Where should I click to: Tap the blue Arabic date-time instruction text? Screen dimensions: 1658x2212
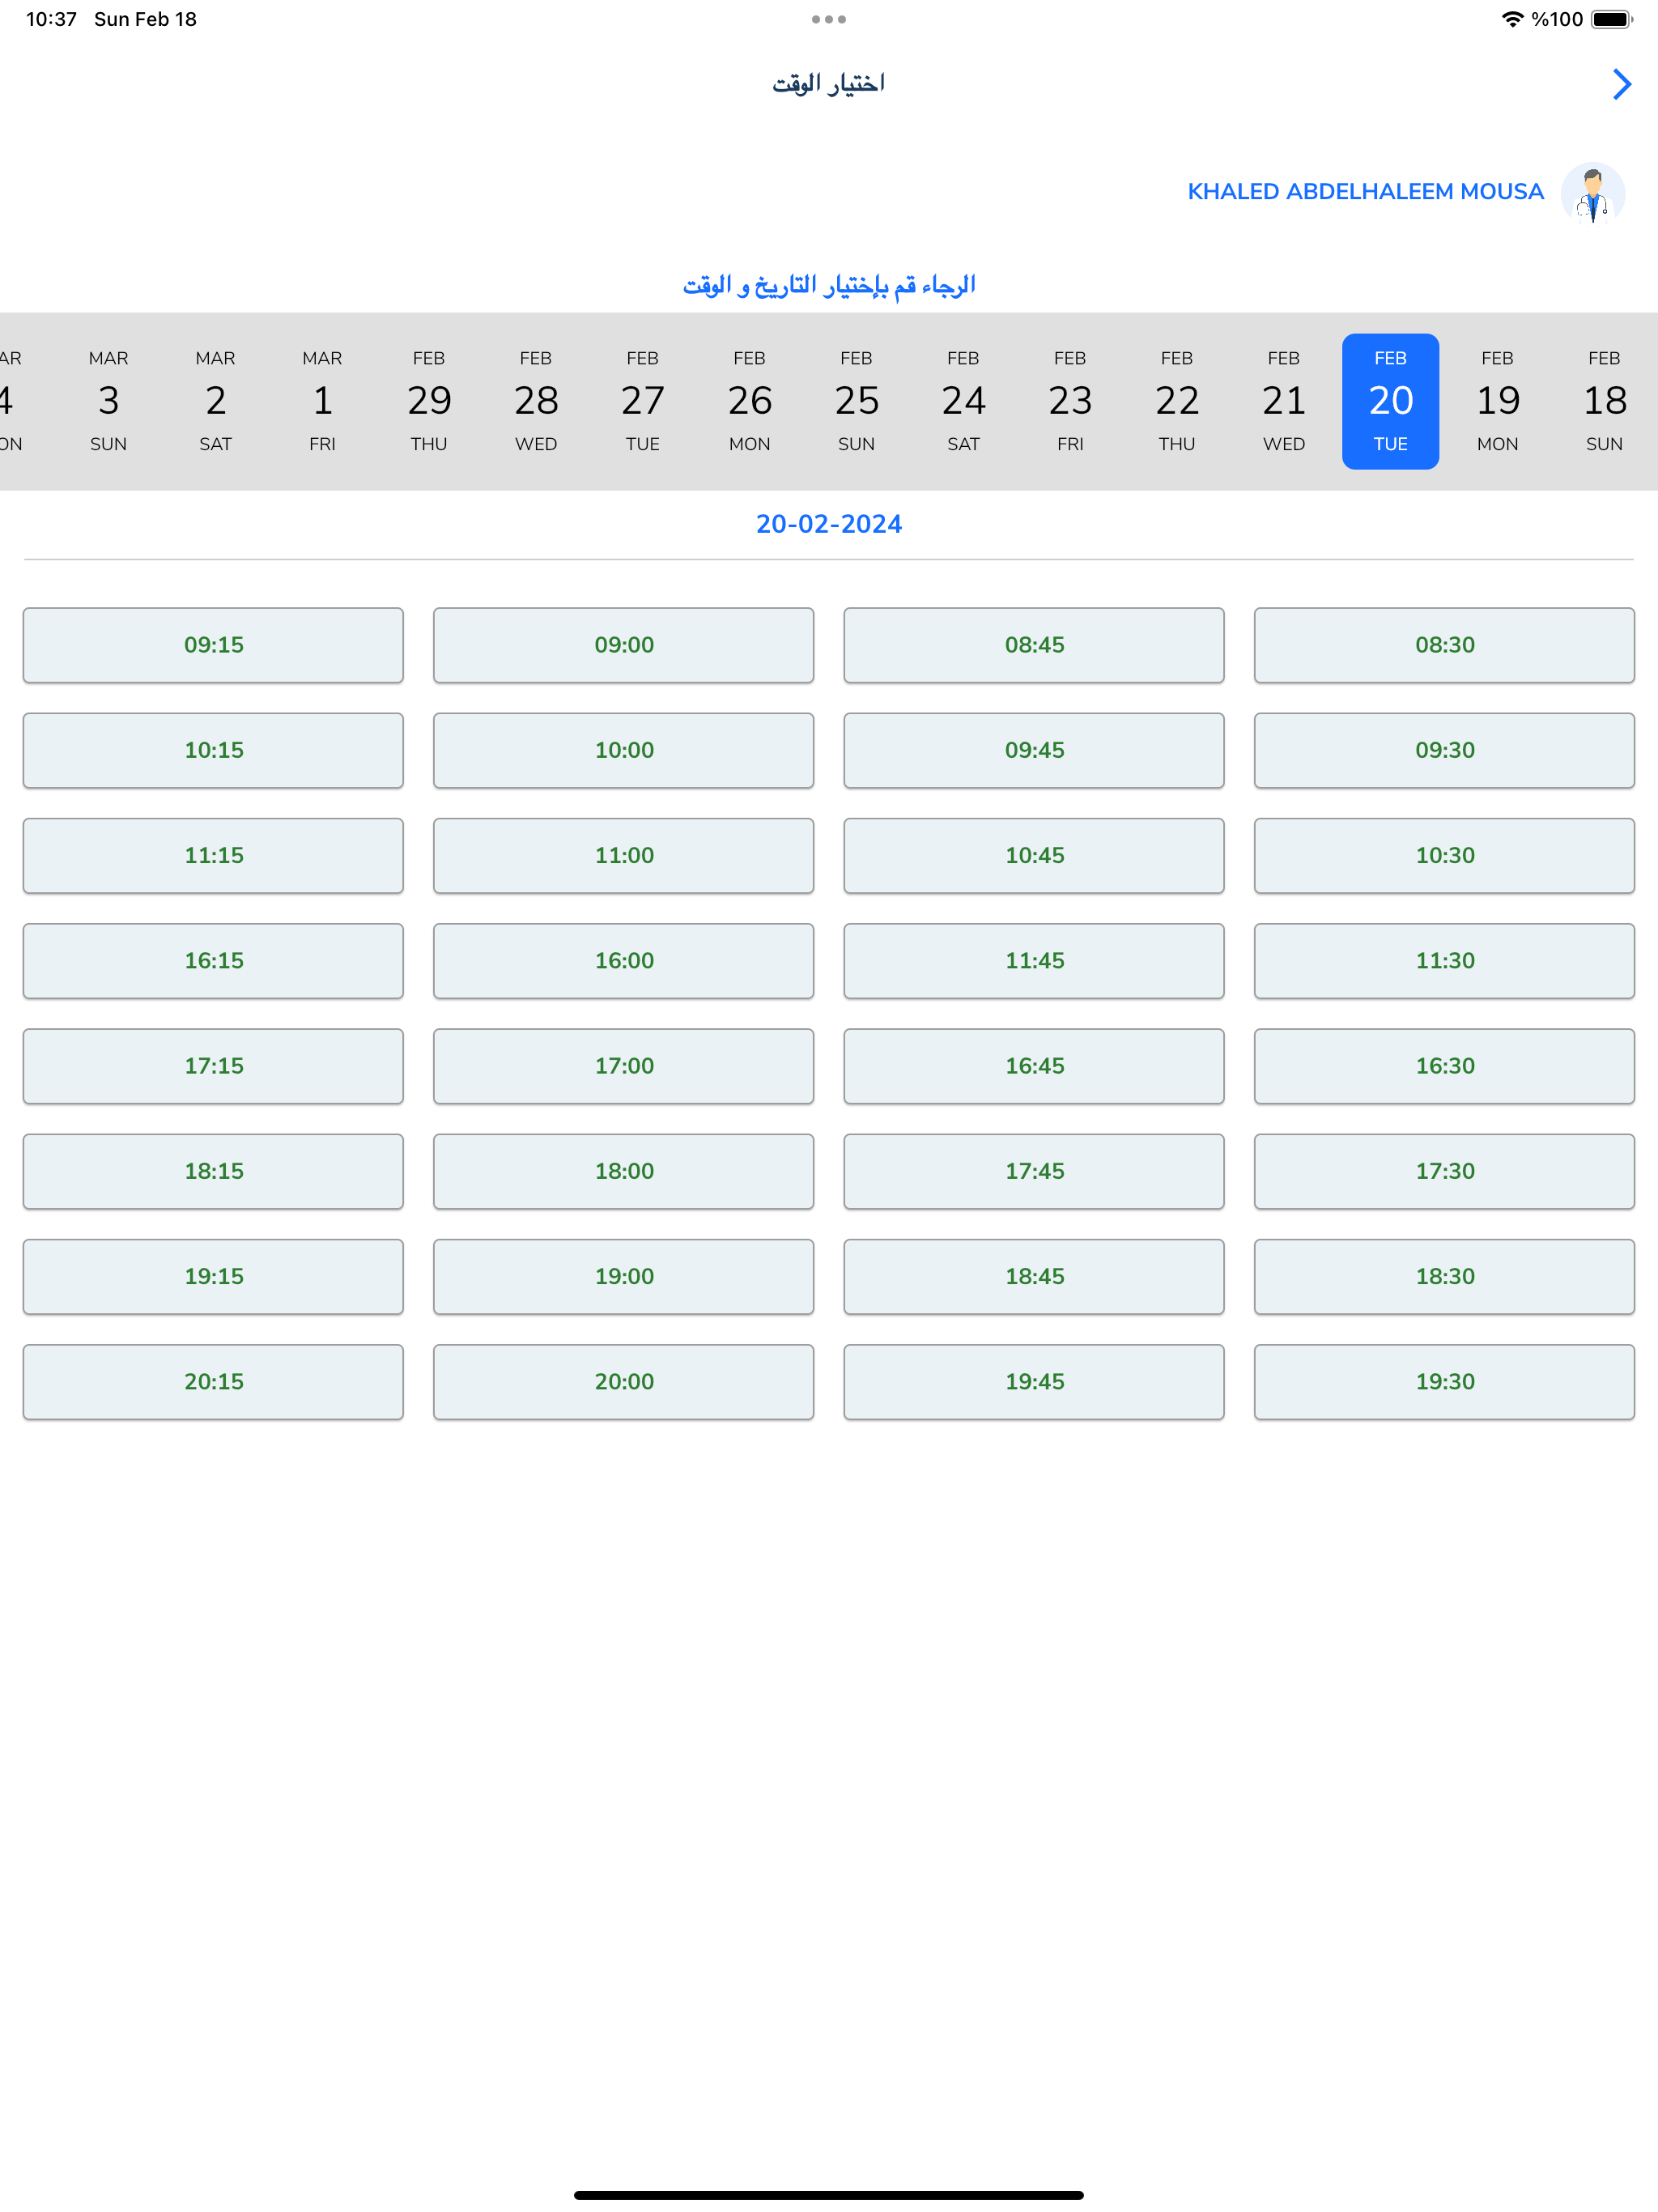tap(829, 286)
